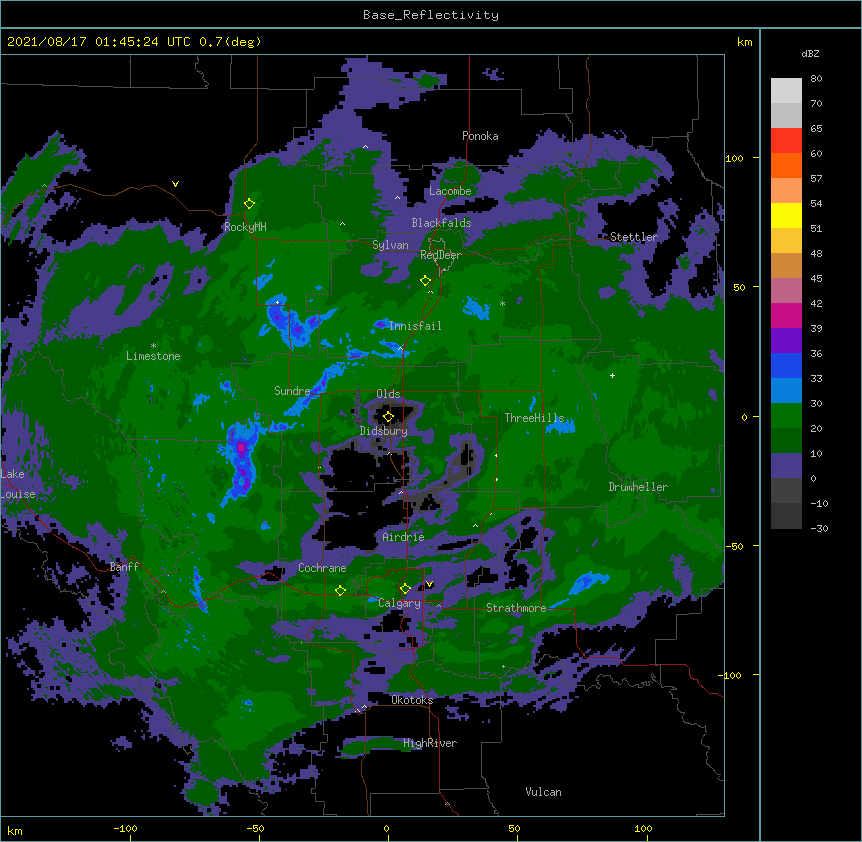Image resolution: width=862 pixels, height=842 pixels.
Task: Click the white plus marker east of ThreeHills
Action: coord(612,375)
